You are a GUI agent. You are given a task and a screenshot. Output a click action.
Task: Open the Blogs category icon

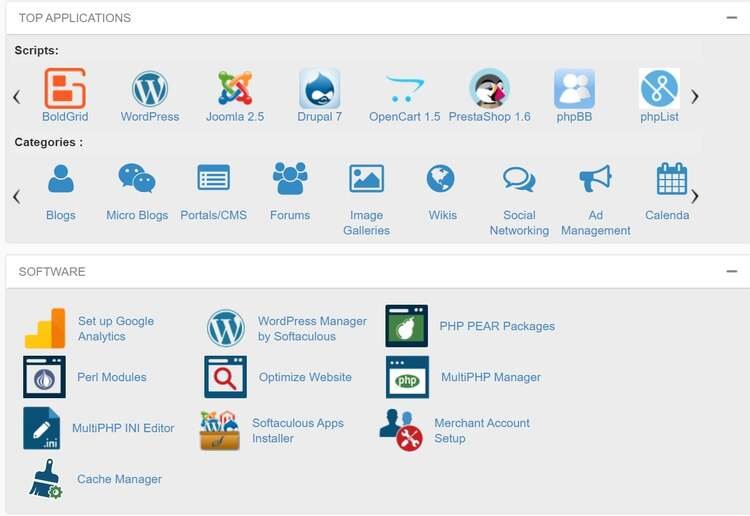click(x=61, y=178)
